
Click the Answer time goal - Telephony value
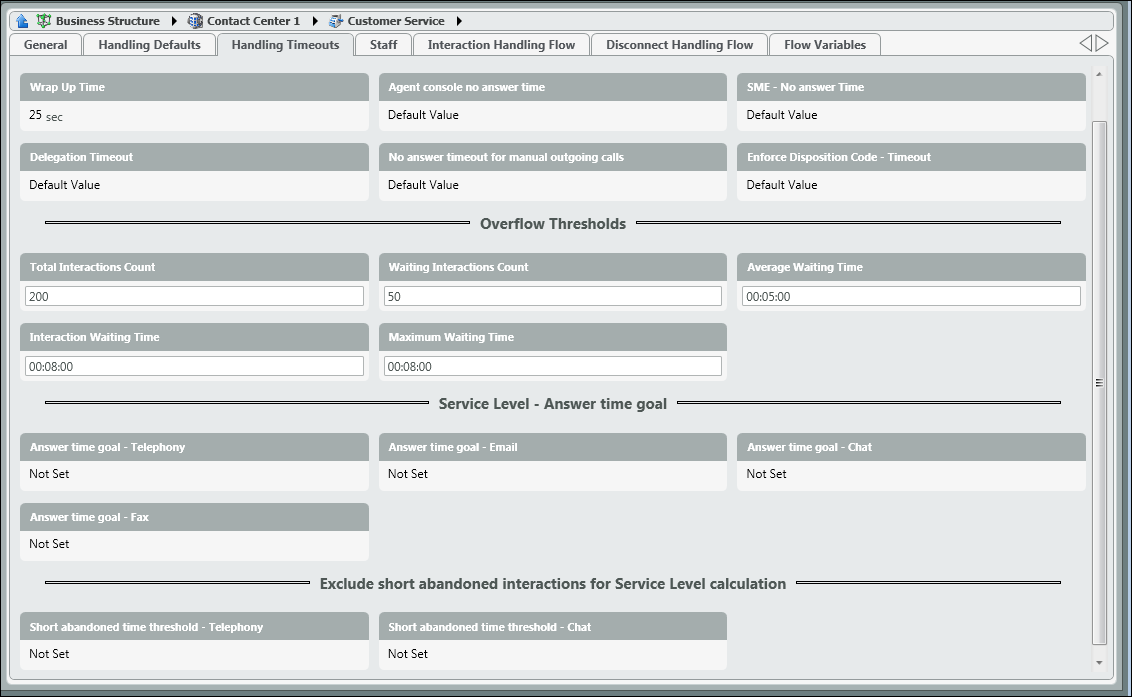[49, 474]
